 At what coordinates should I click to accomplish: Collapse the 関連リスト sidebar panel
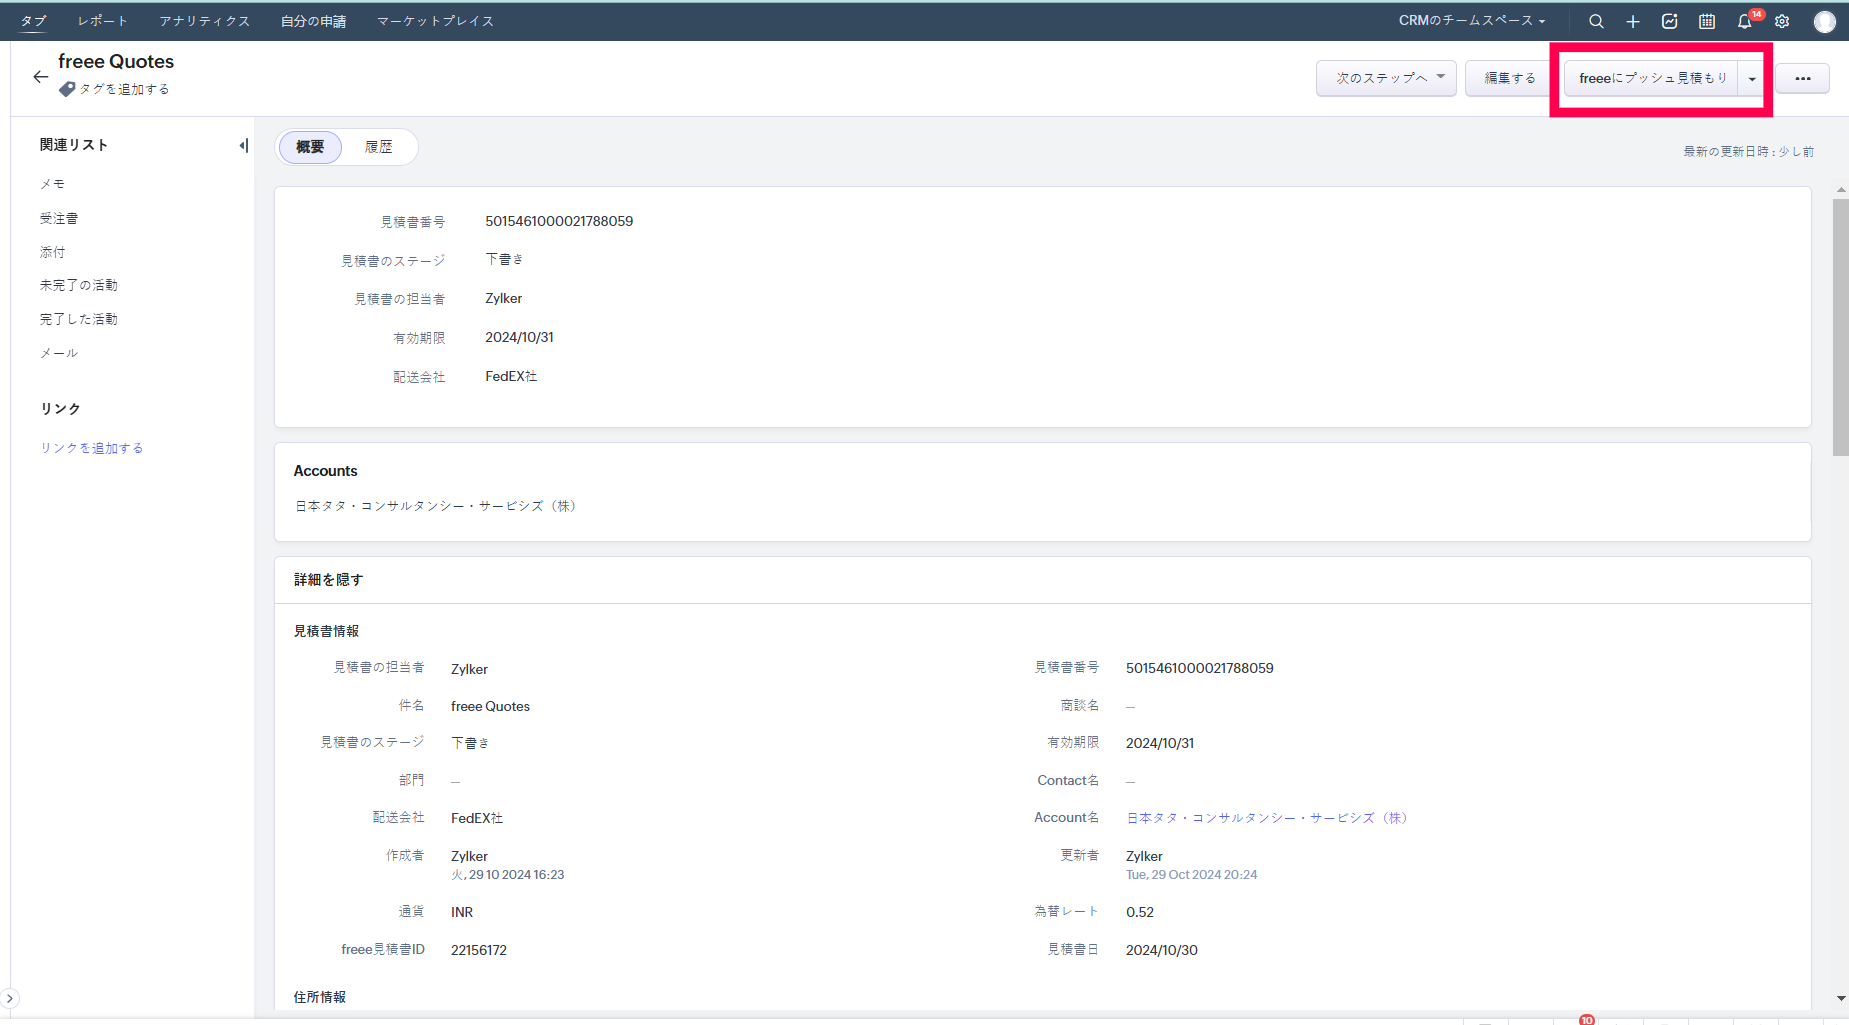pos(243,146)
